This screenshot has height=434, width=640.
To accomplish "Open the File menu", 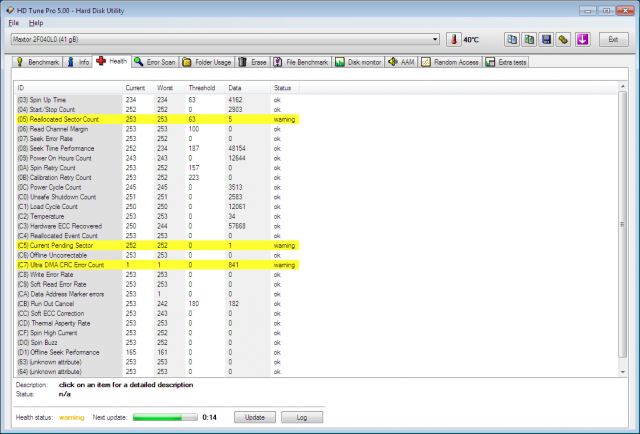I will click(x=14, y=22).
